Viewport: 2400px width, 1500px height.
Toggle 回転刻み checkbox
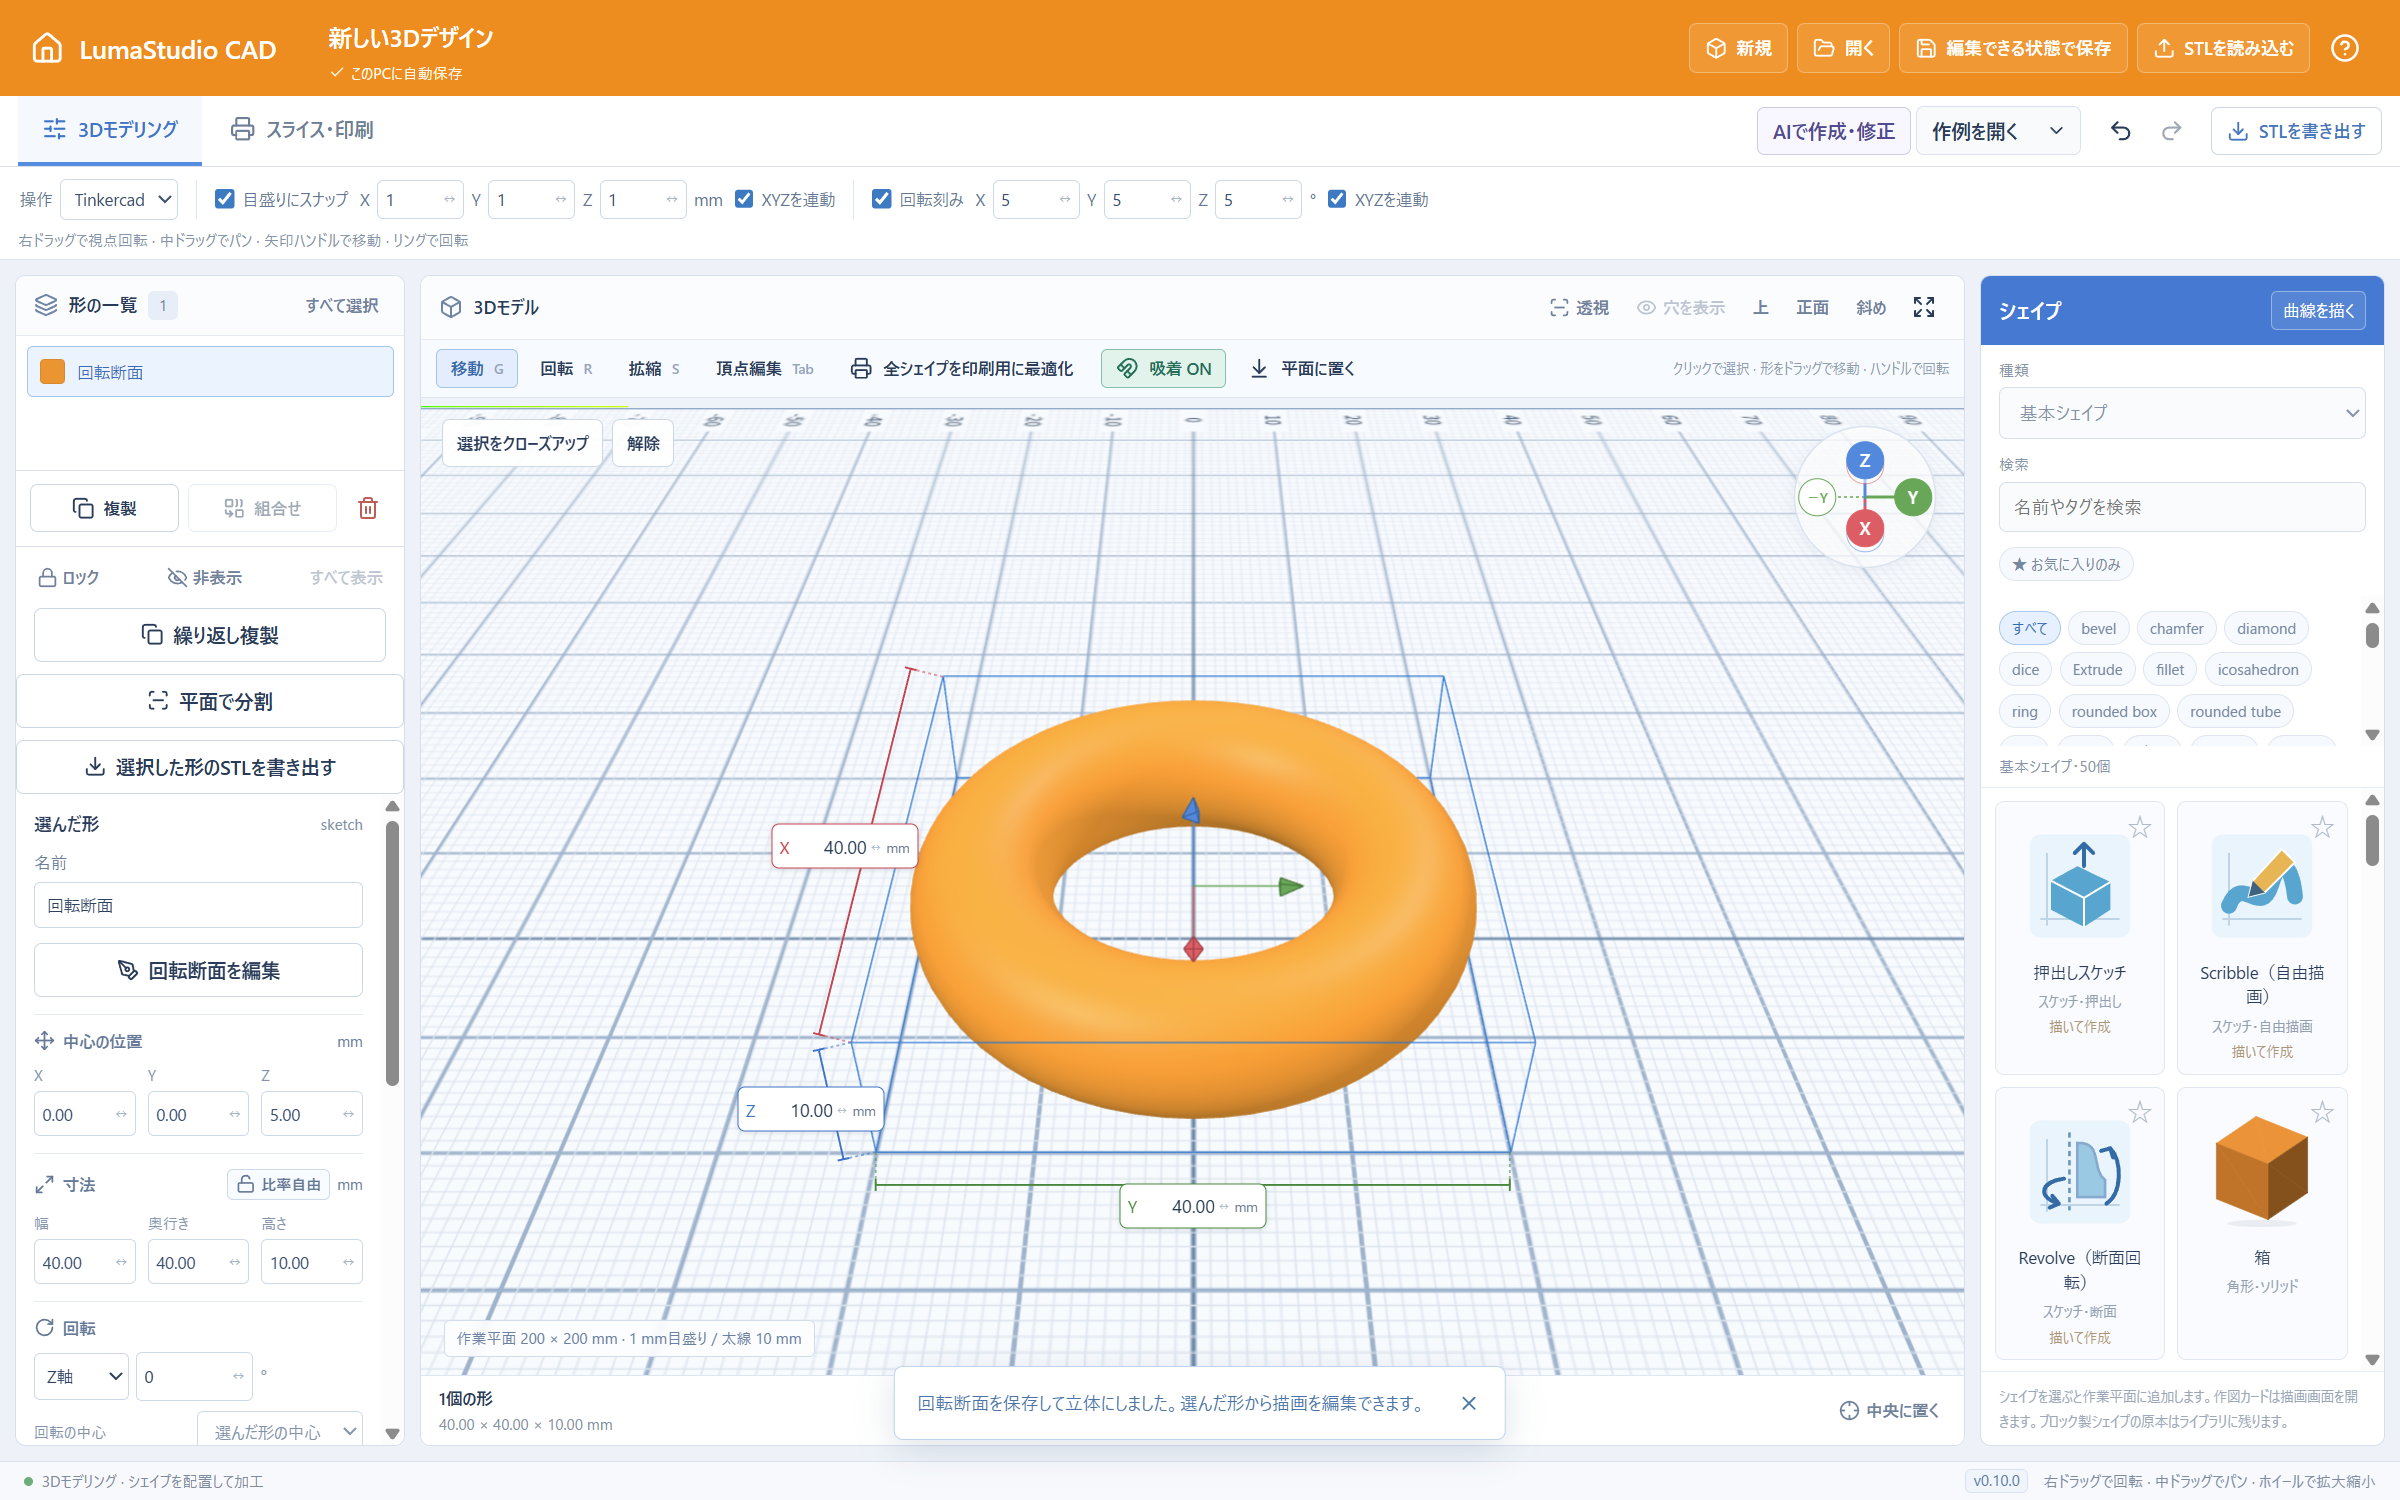[x=881, y=199]
